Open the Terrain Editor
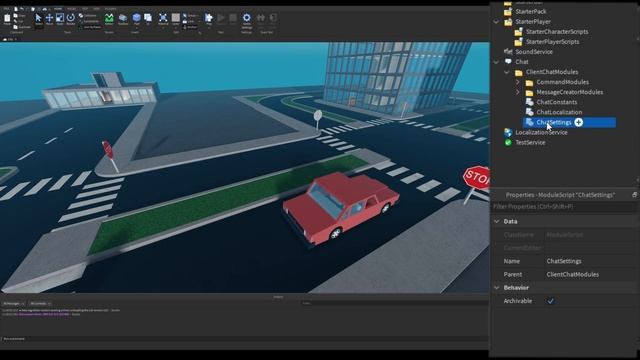 [x=109, y=19]
